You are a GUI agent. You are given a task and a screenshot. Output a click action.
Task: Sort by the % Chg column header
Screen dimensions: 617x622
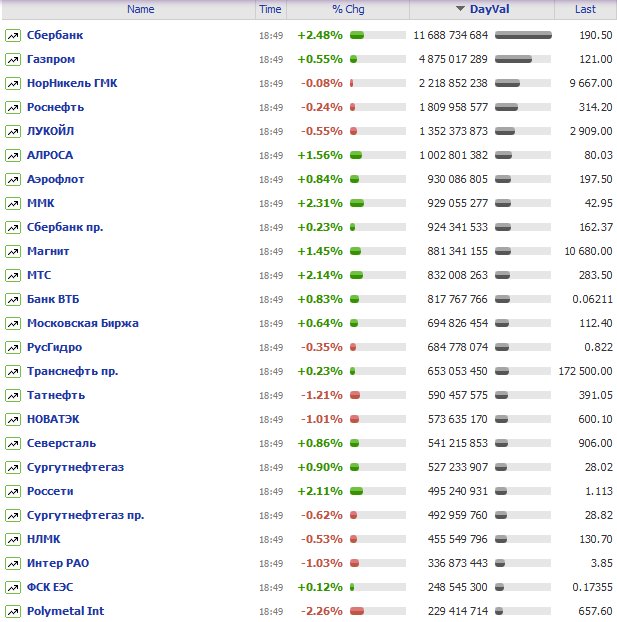click(x=347, y=9)
